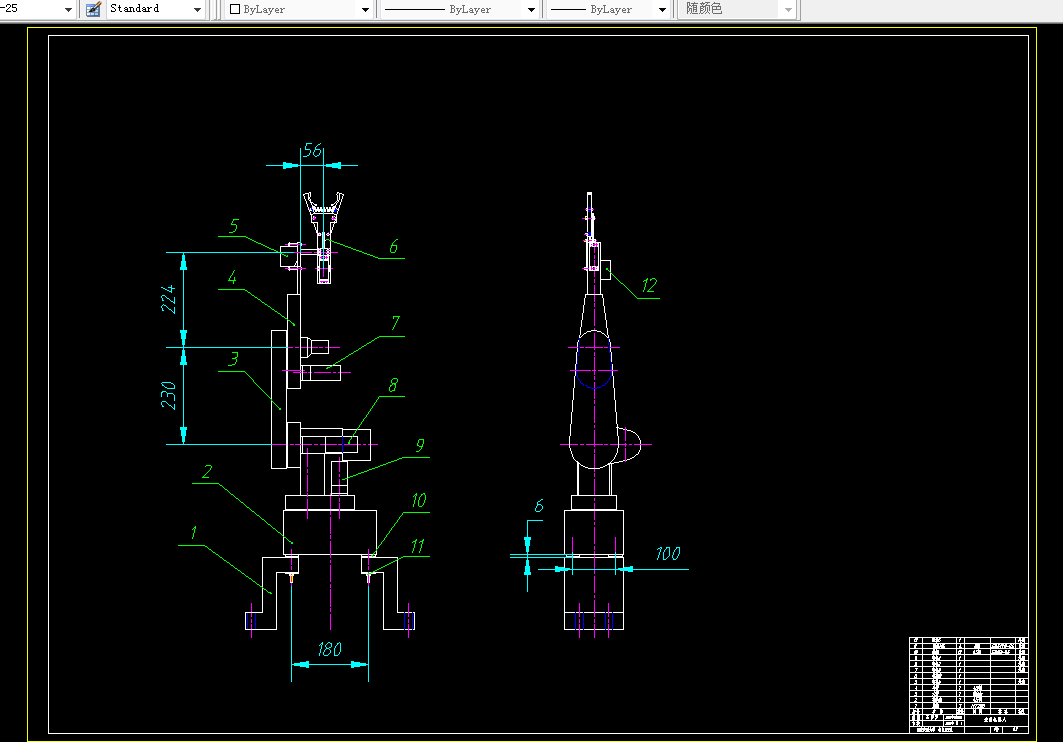Screen dimensions: 1063x742
Task: Select the title block parts table
Action: coord(968,685)
